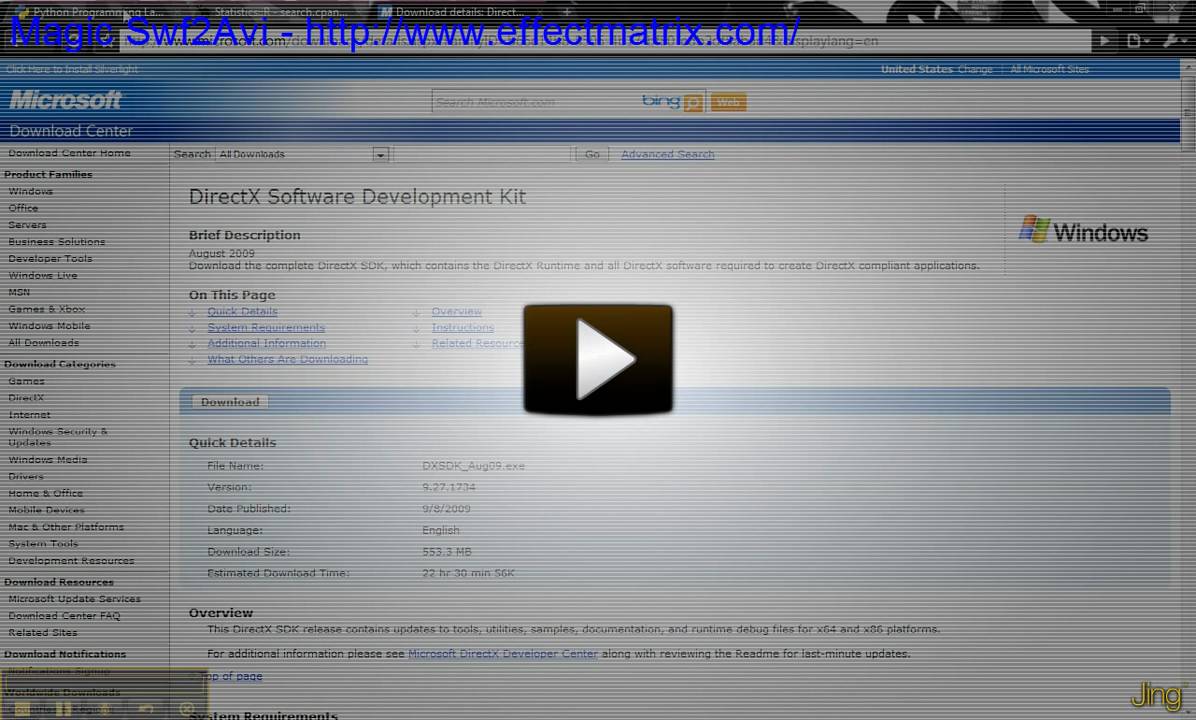1196x720 pixels.
Task: Click the Go search button
Action: pyautogui.click(x=592, y=154)
